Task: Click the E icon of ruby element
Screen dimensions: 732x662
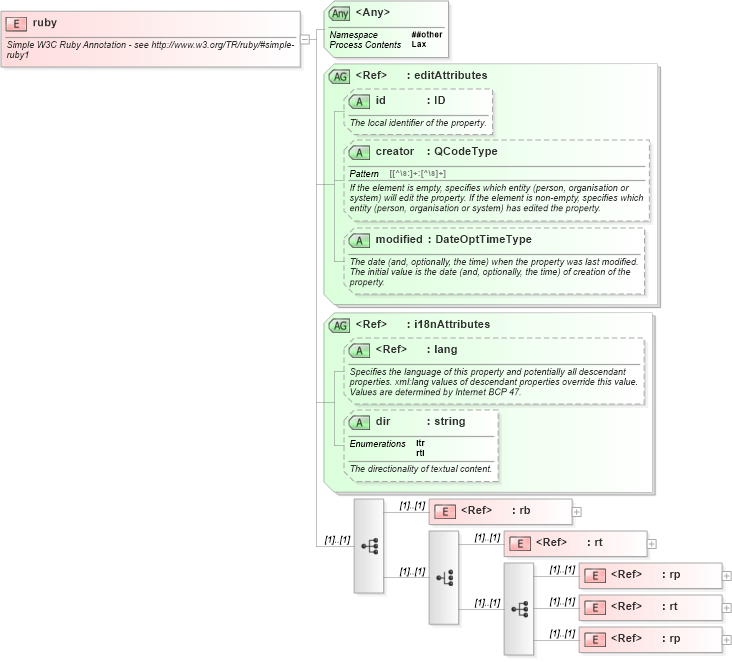Action: pos(16,24)
